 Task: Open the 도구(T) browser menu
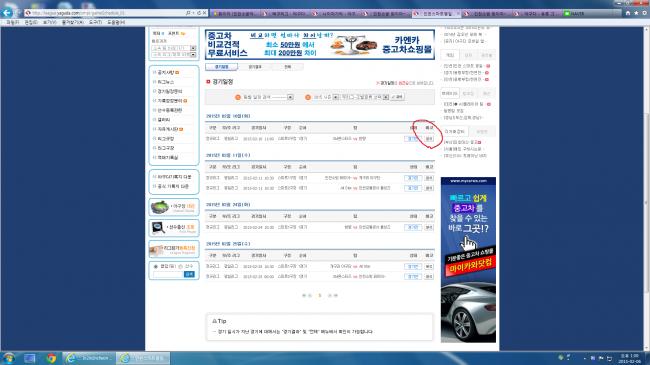coord(95,22)
